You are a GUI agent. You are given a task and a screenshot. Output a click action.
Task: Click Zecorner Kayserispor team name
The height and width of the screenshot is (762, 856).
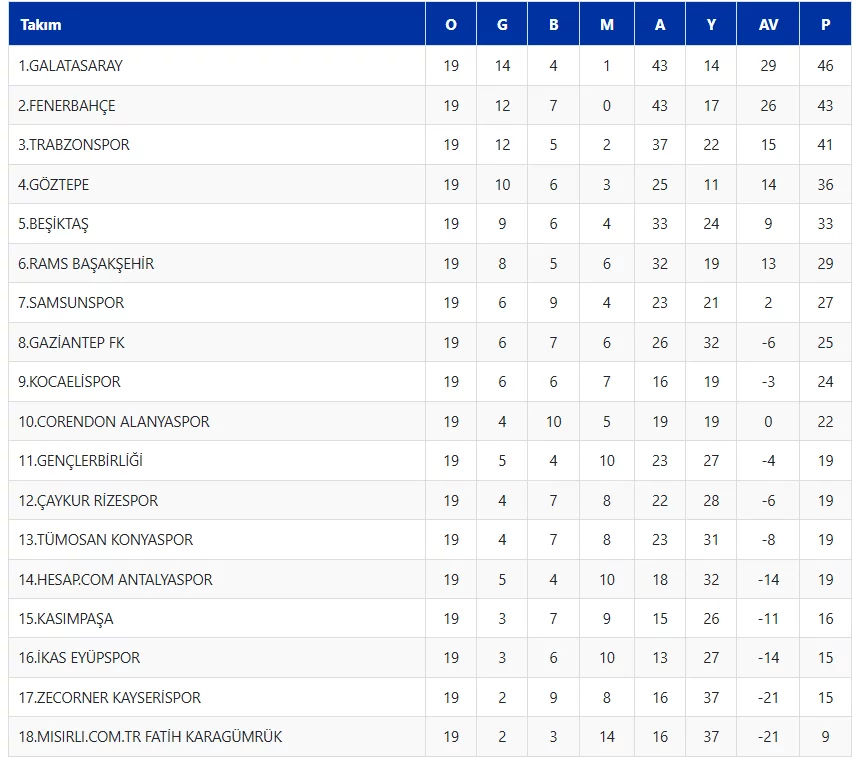click(110, 698)
